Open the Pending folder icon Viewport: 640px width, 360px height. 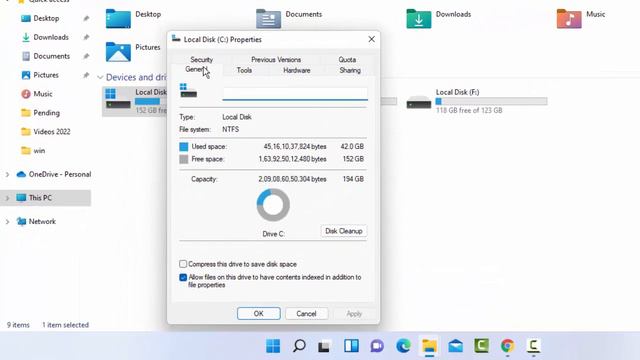pyautogui.click(x=26, y=113)
